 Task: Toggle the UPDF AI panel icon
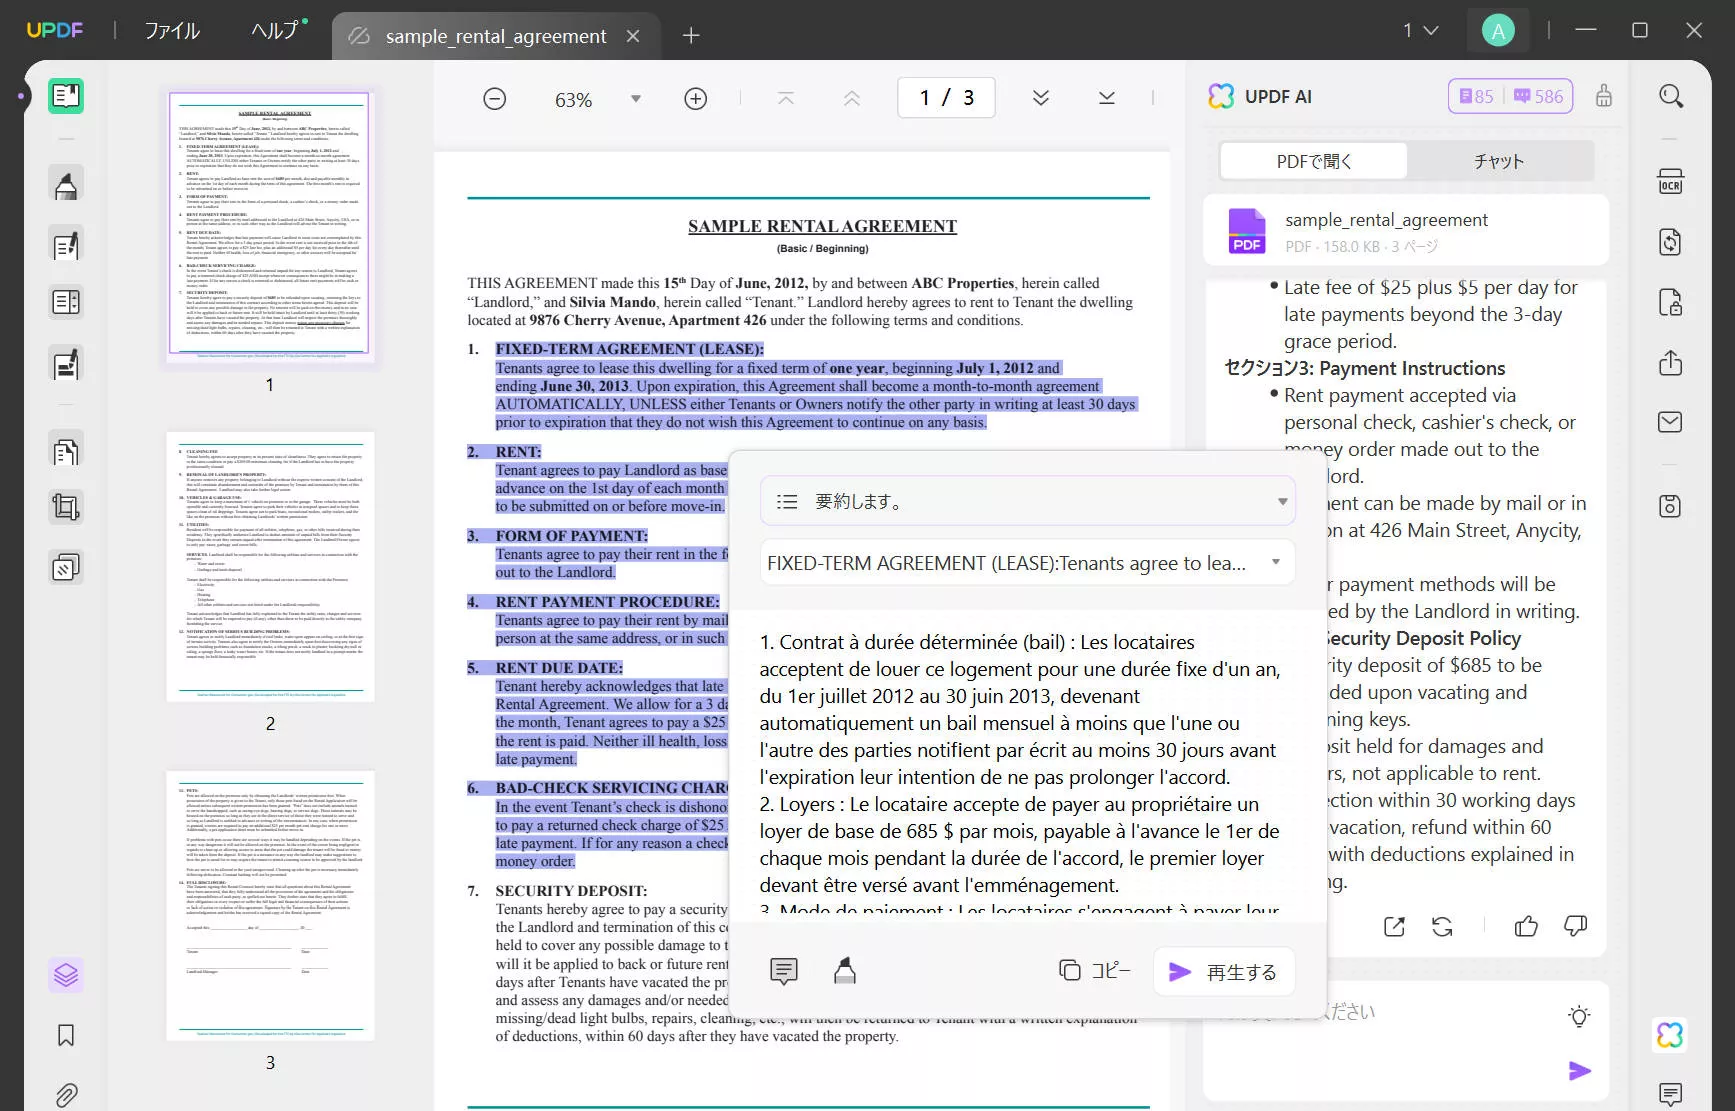point(1671,1034)
